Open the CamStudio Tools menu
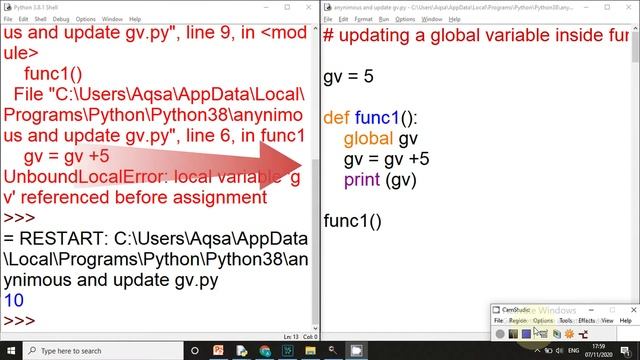 click(566, 321)
